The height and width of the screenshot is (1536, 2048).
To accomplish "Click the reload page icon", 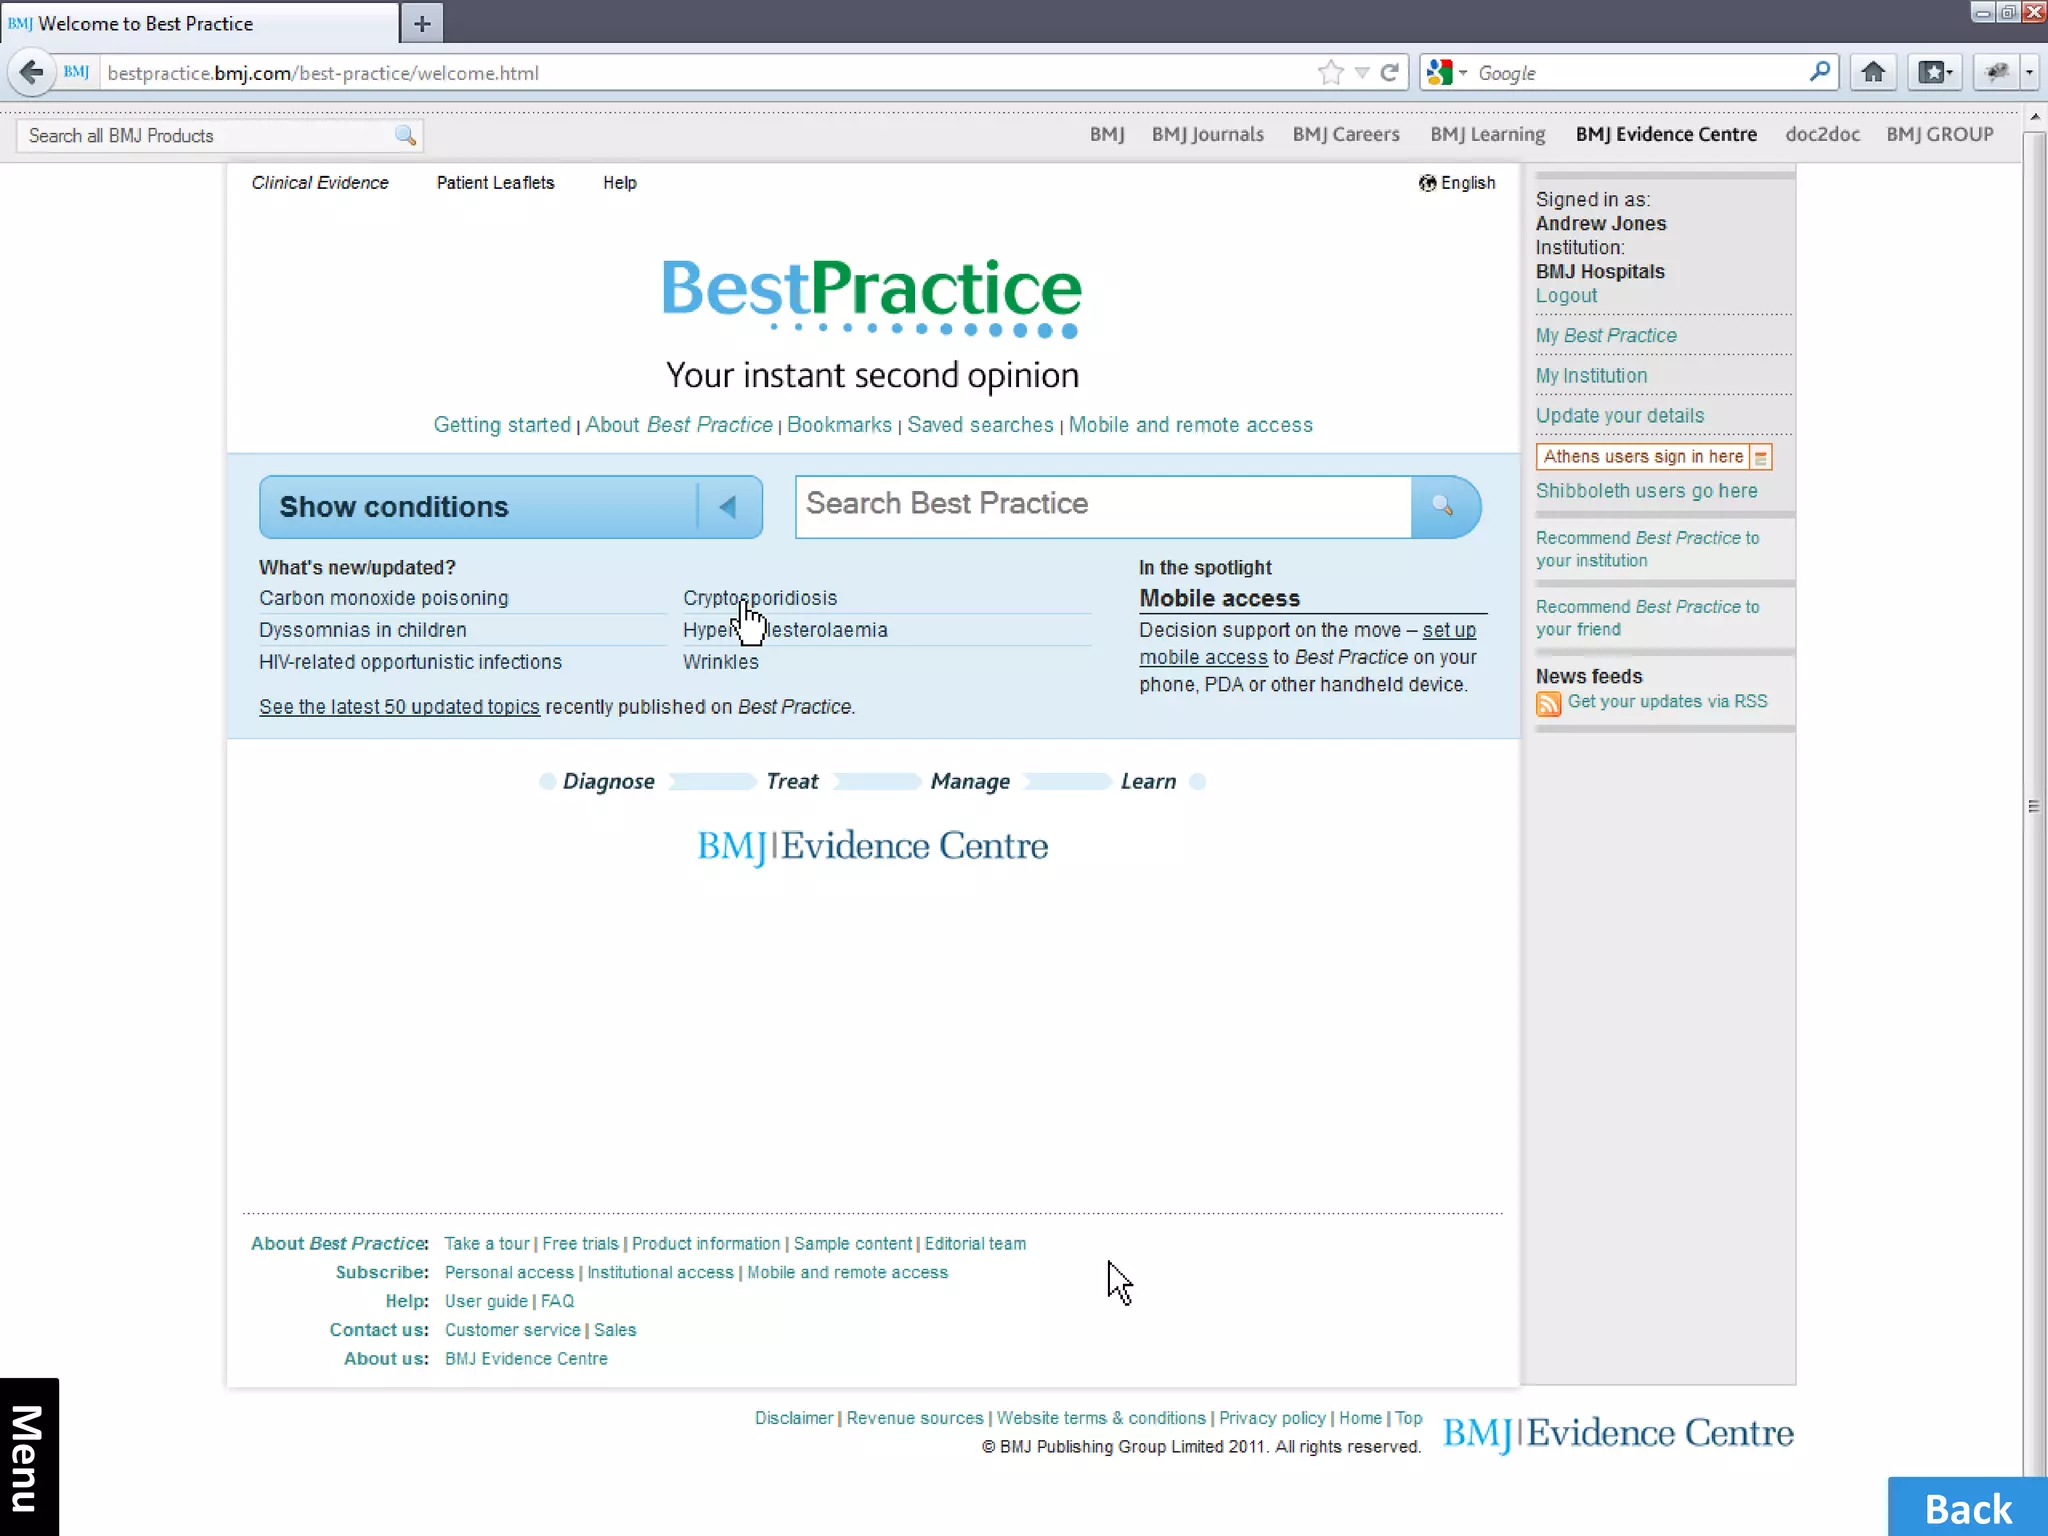I will tap(1389, 72).
